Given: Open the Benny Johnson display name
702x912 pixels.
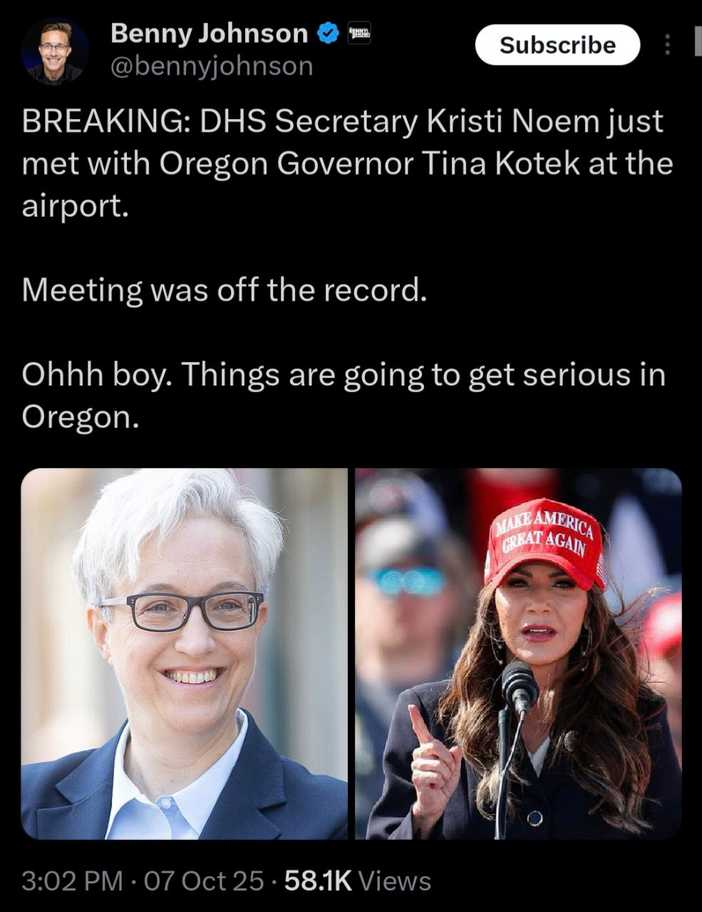Looking at the screenshot, I should tap(209, 34).
